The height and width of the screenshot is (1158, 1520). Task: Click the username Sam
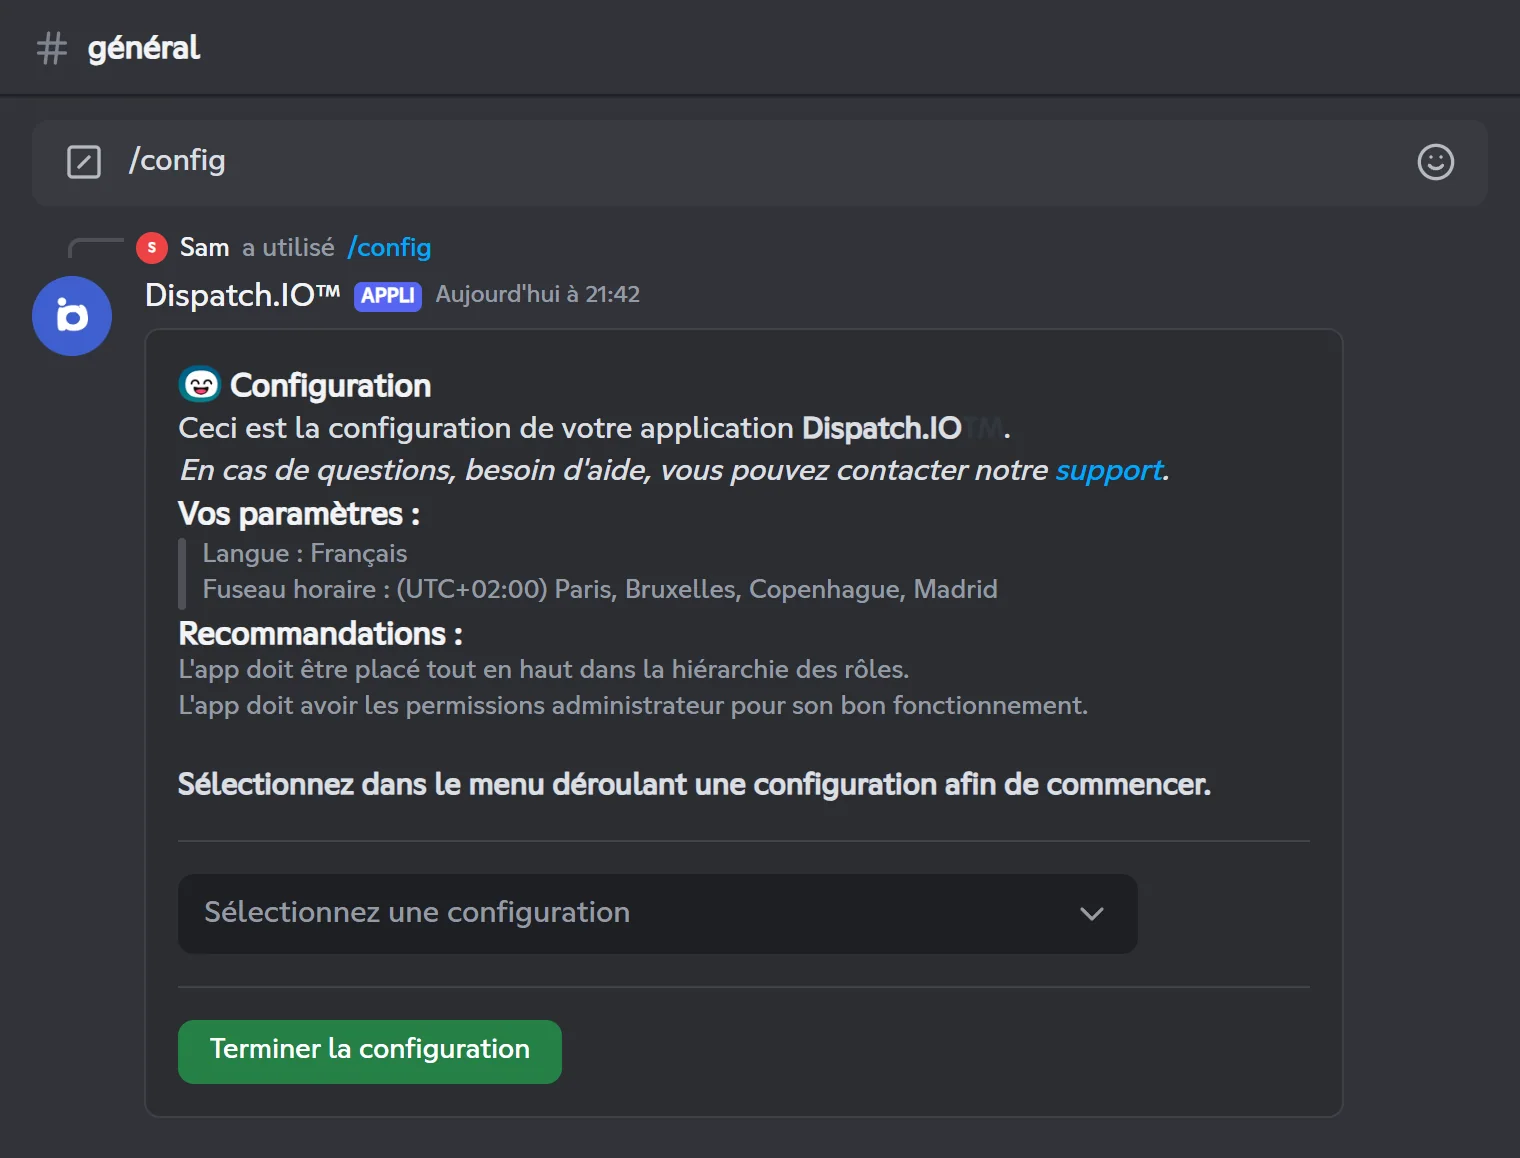point(205,247)
